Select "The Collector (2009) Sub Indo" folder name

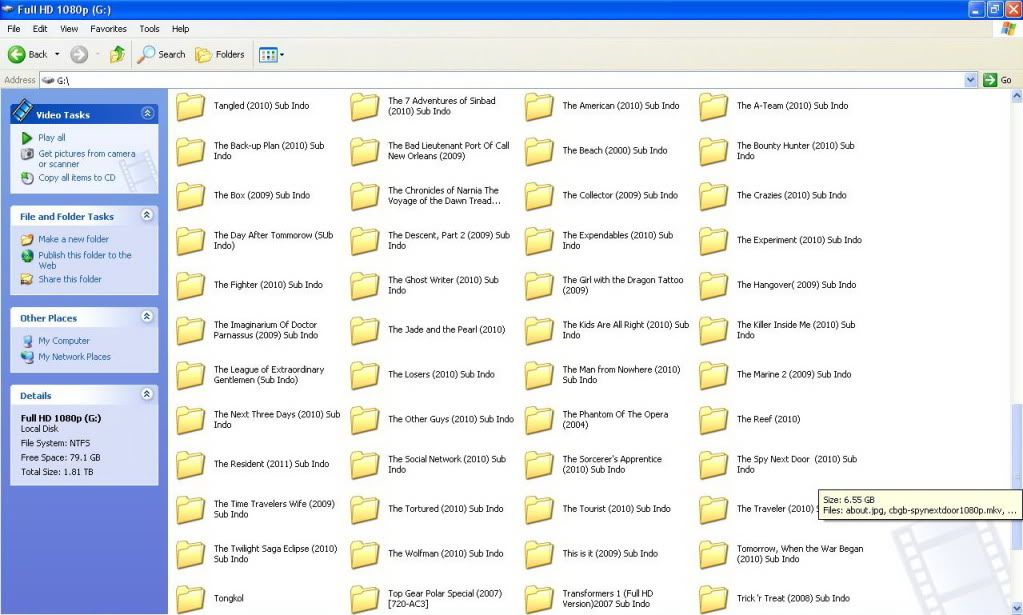click(620, 196)
